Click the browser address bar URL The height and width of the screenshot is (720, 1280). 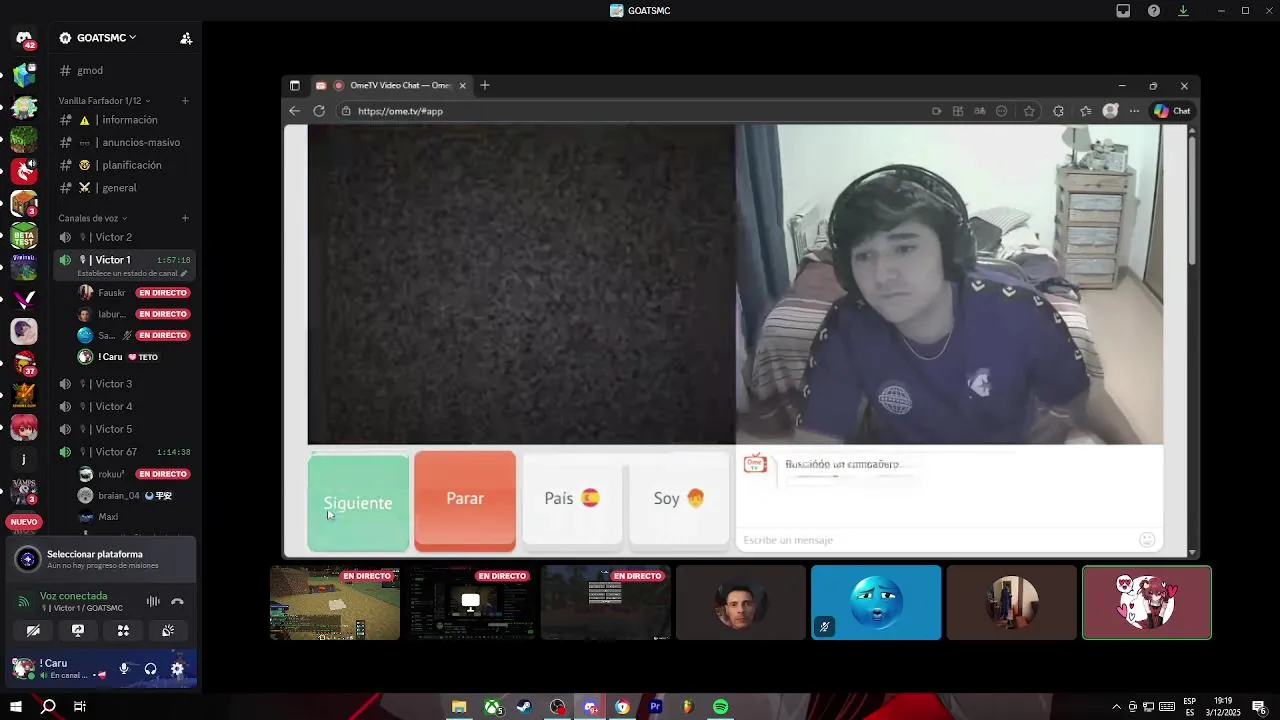coord(400,111)
